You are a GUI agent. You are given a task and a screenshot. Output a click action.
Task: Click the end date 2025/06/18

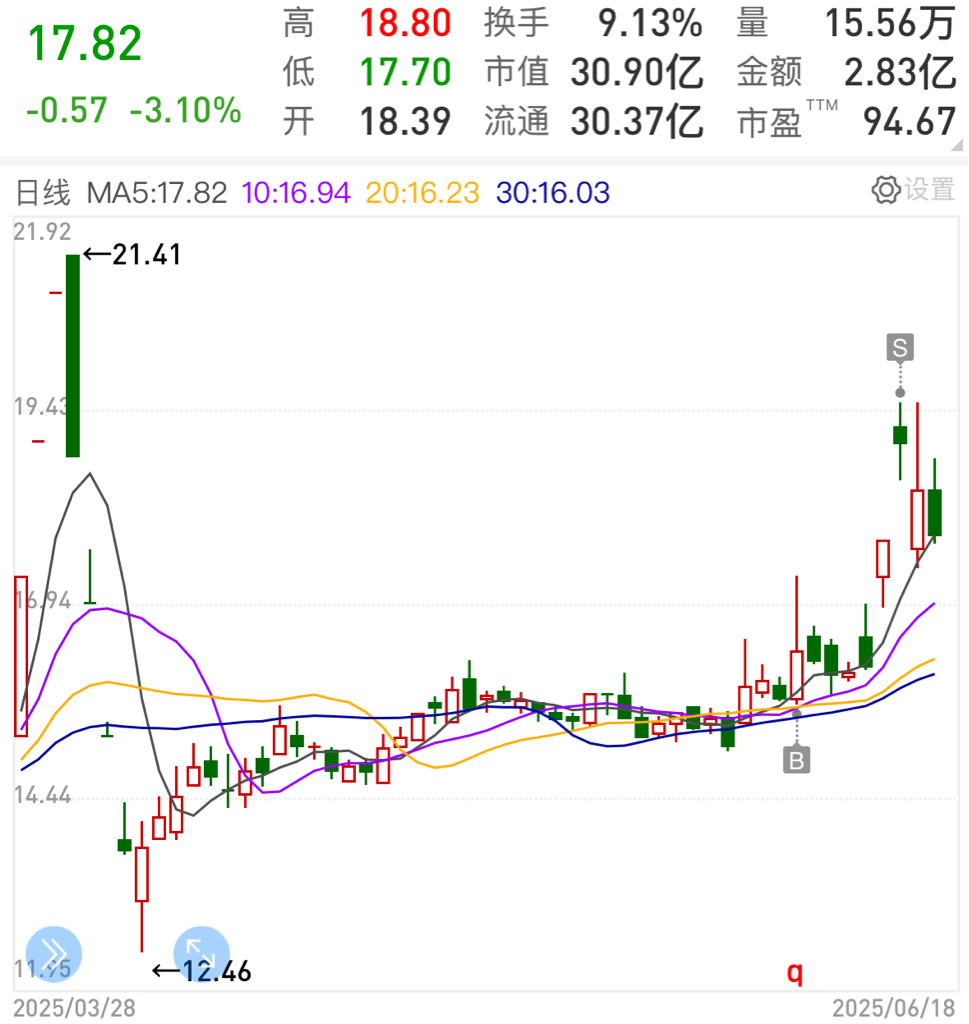tap(894, 1008)
